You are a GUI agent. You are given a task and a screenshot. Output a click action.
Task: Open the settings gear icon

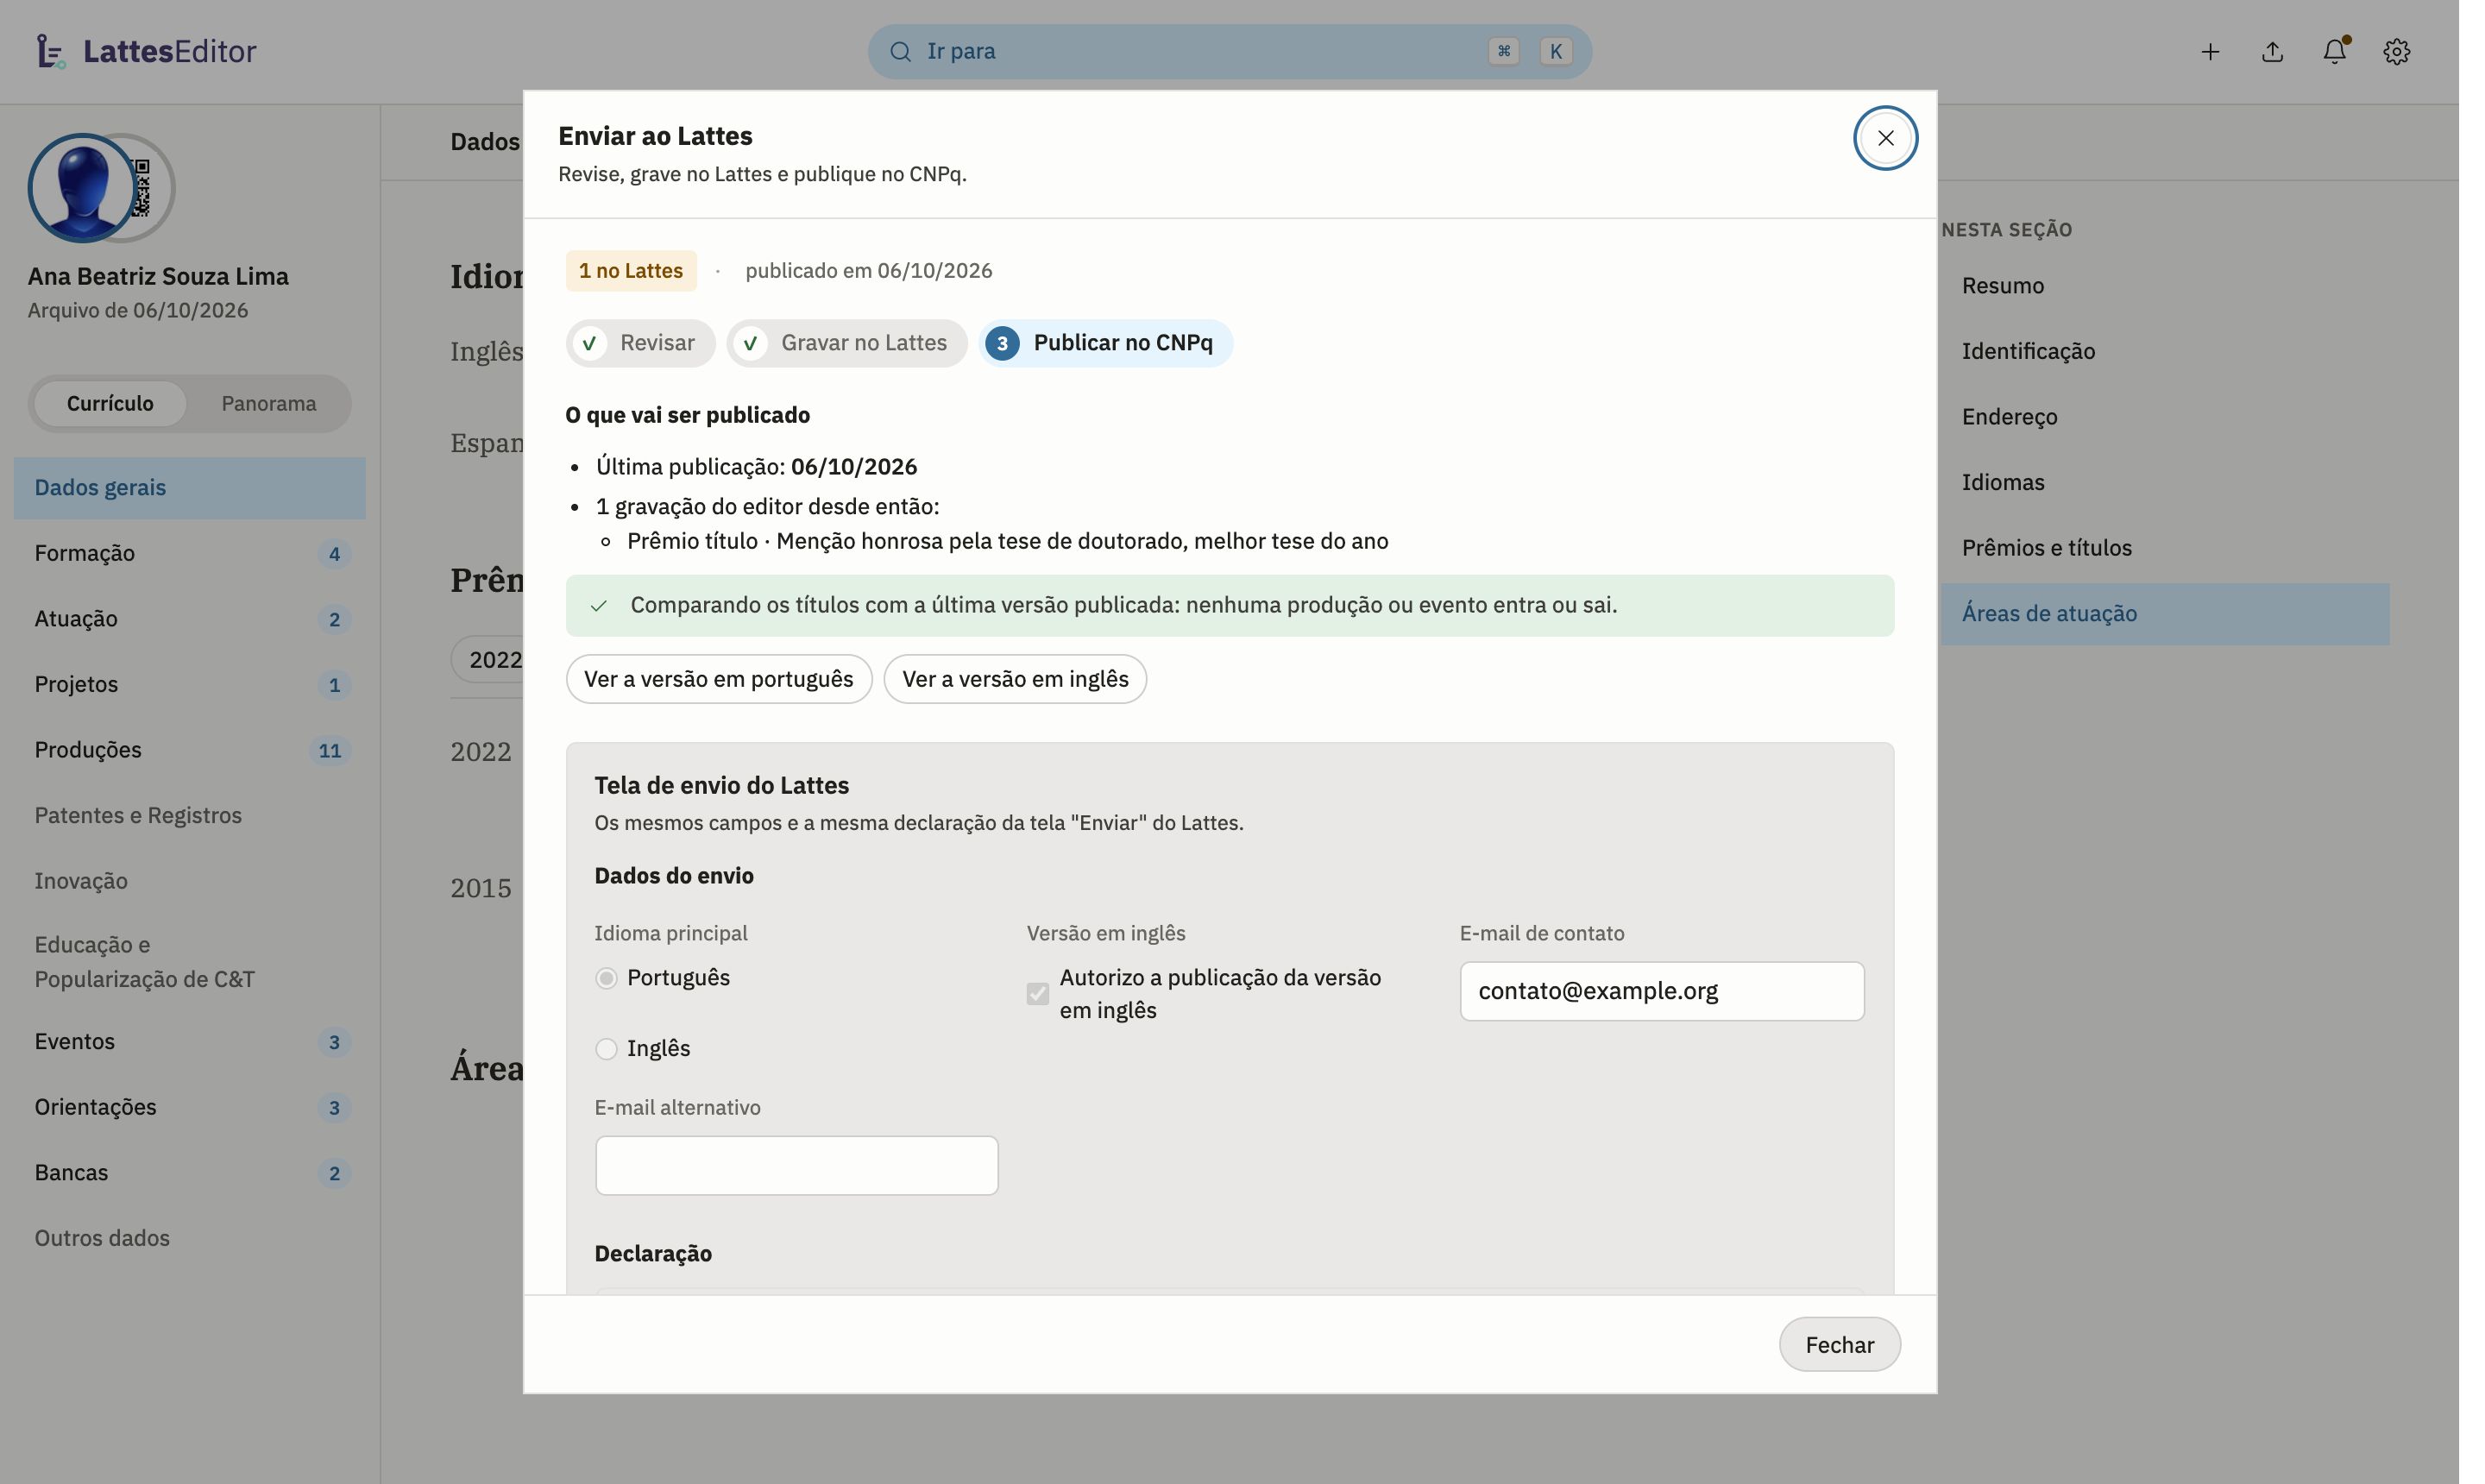pyautogui.click(x=2396, y=52)
